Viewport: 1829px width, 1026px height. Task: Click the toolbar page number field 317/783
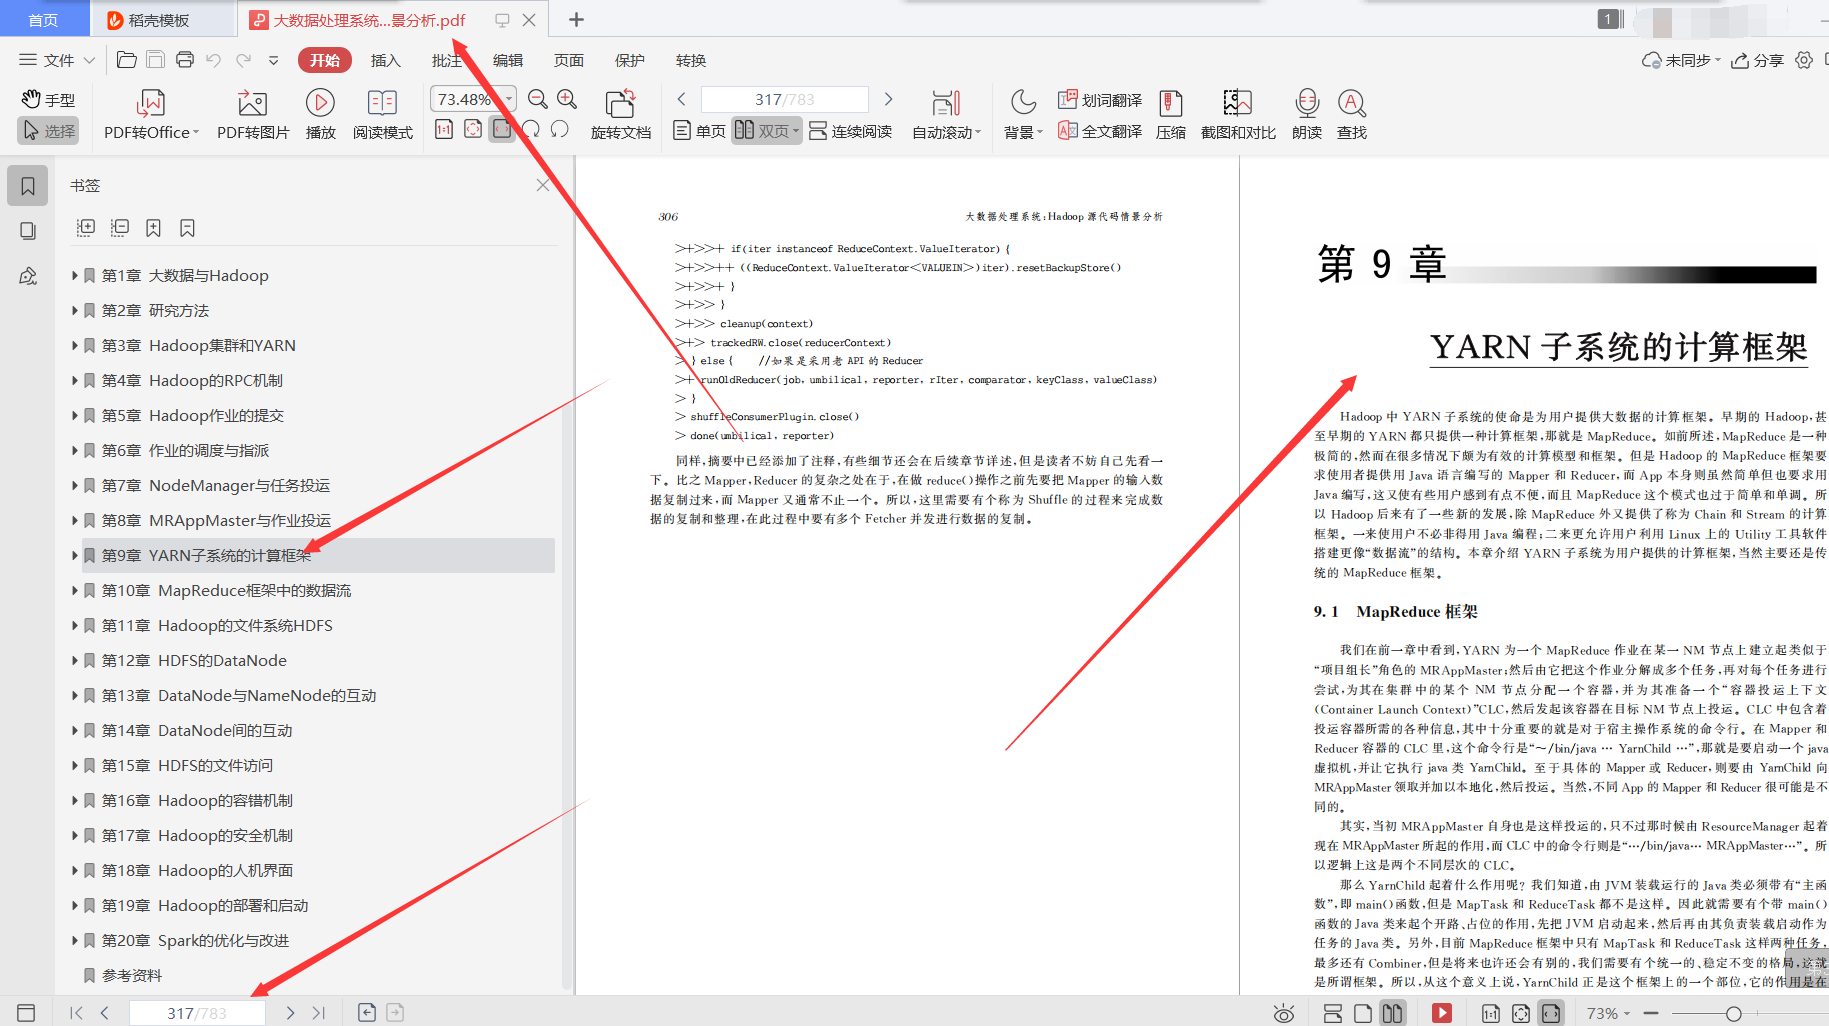pyautogui.click(x=785, y=99)
